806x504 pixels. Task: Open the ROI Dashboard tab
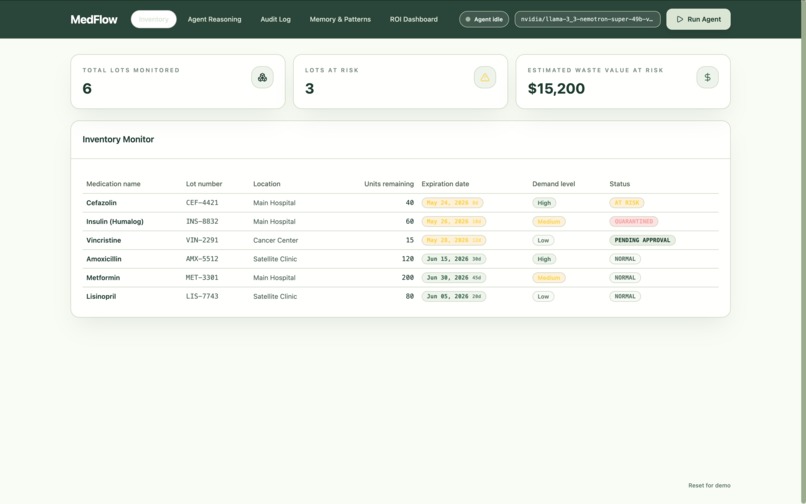coord(414,19)
